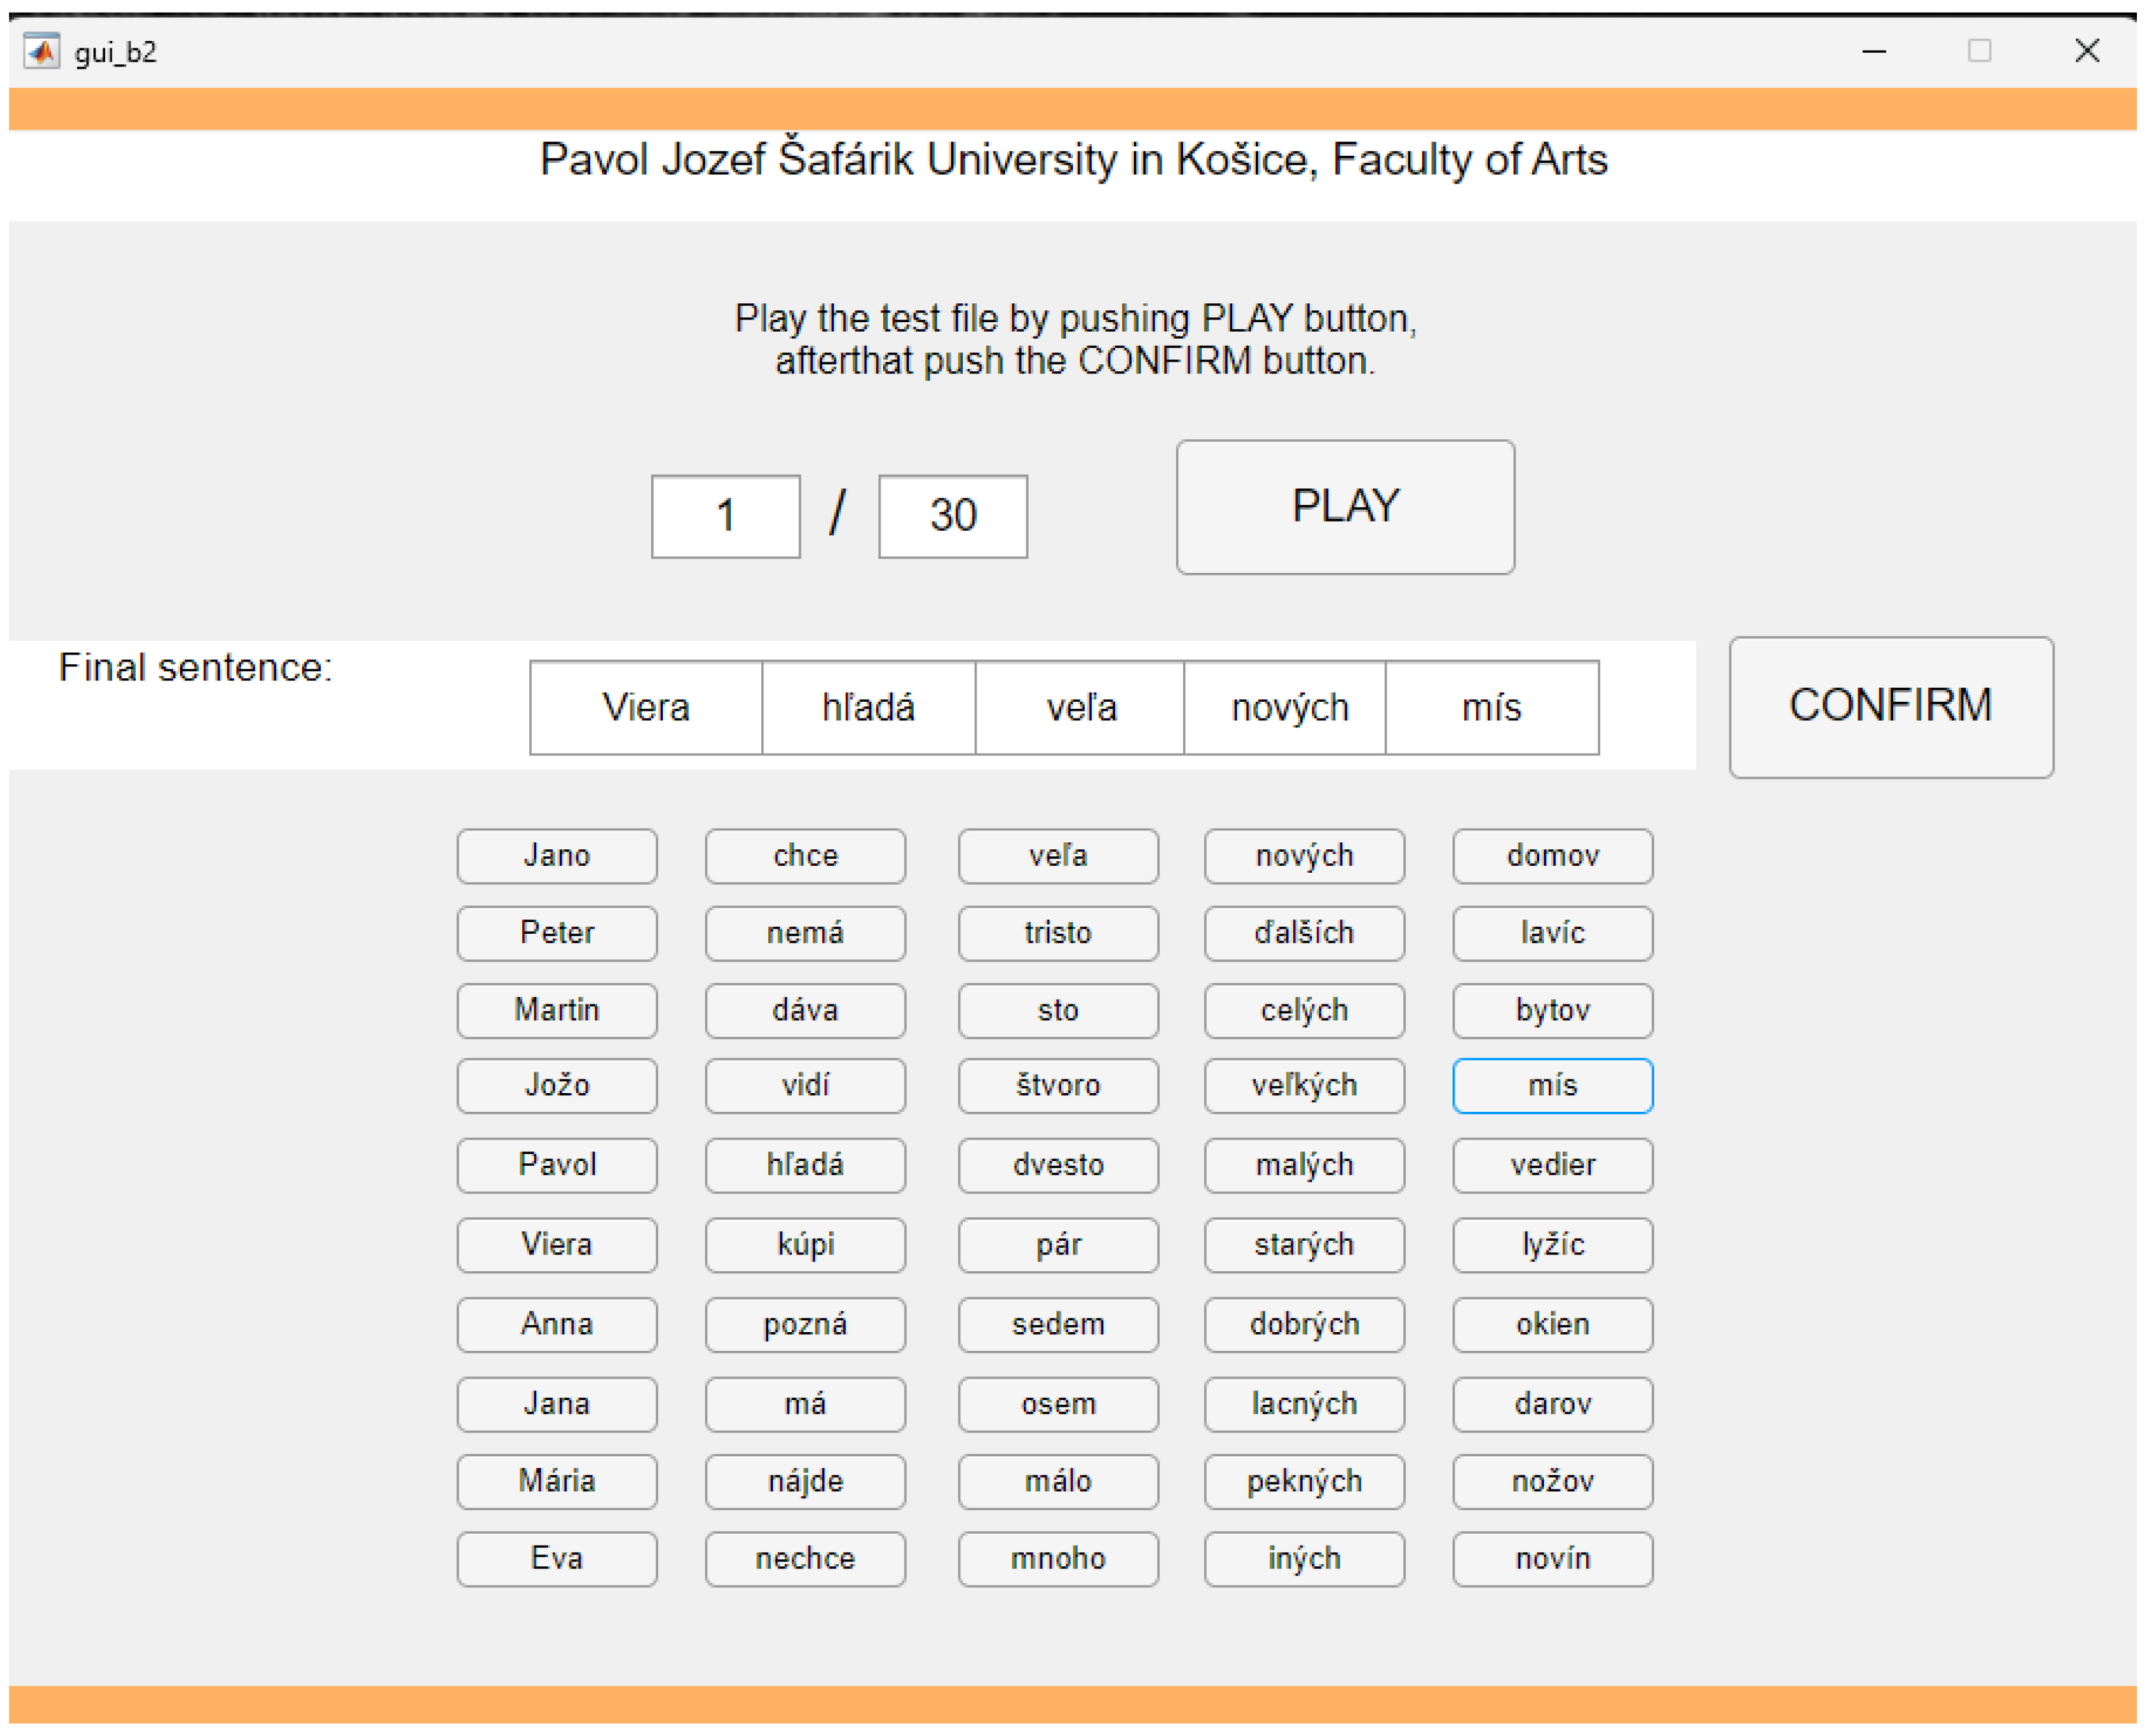Screen dimensions: 2148x1736
Task: Click the MATLAB icon in the title bar
Action: point(41,51)
